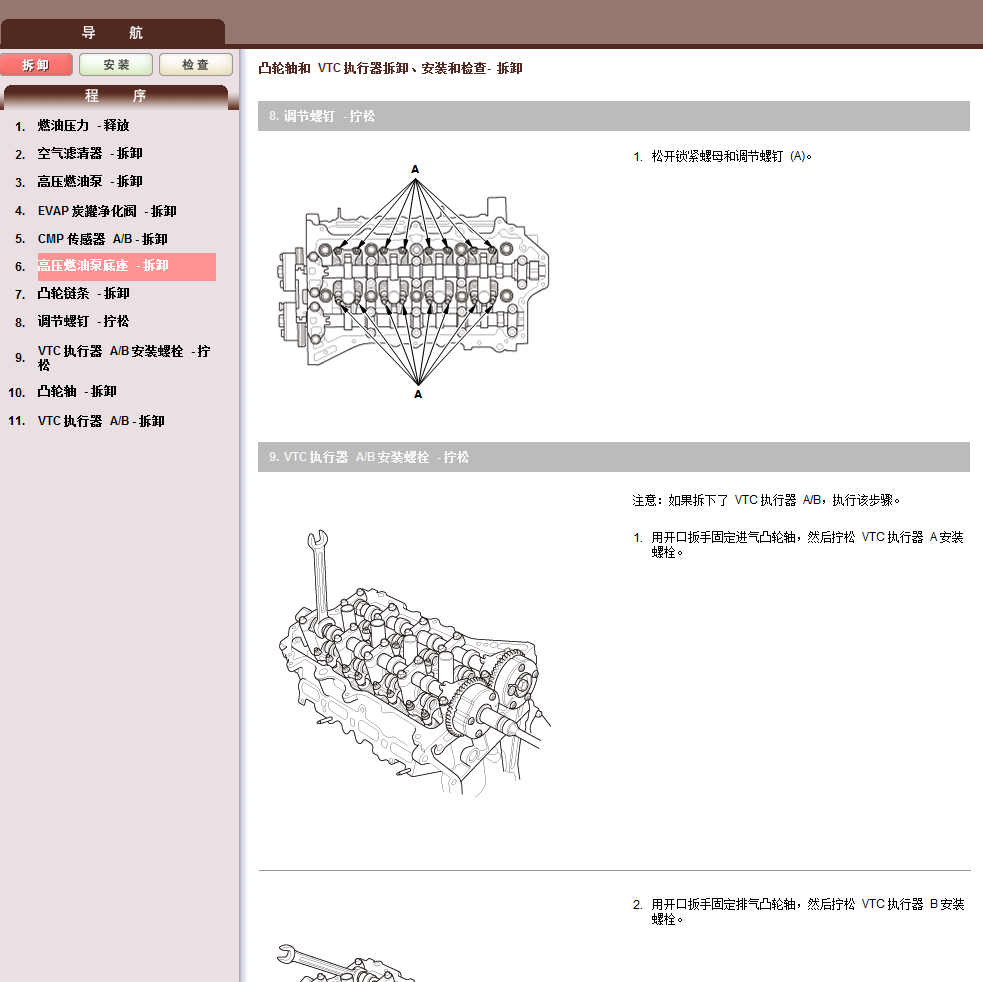983x982 pixels.
Task: Click the partially visible exhaust camshaft illustration
Action: pyautogui.click(x=345, y=963)
